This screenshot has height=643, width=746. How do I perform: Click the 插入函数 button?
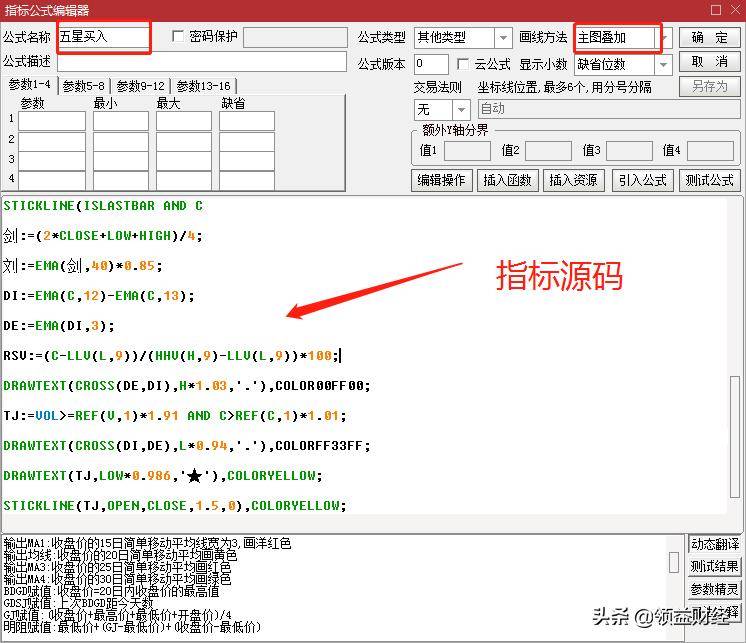(x=507, y=180)
